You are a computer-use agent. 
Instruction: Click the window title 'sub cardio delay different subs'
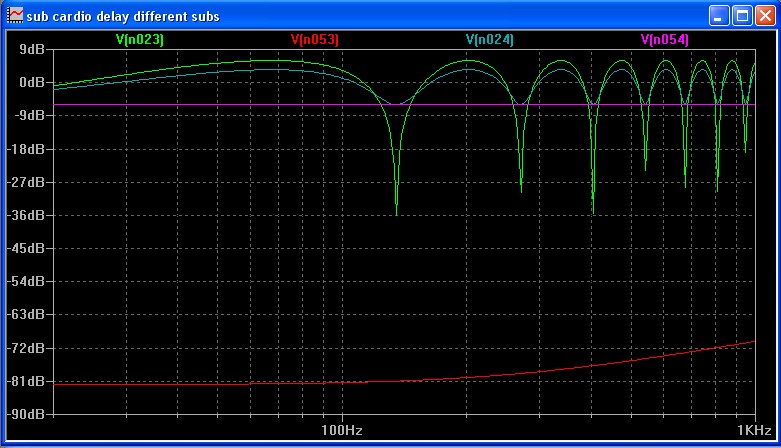(123, 16)
